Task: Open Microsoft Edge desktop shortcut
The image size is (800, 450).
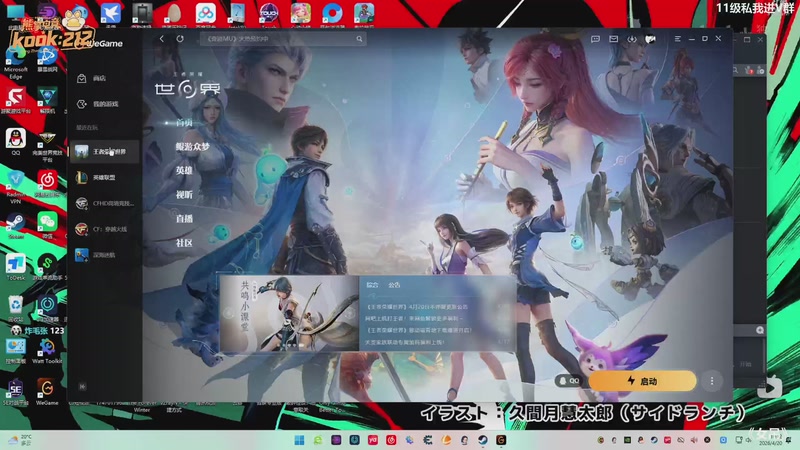Action: [x=15, y=62]
